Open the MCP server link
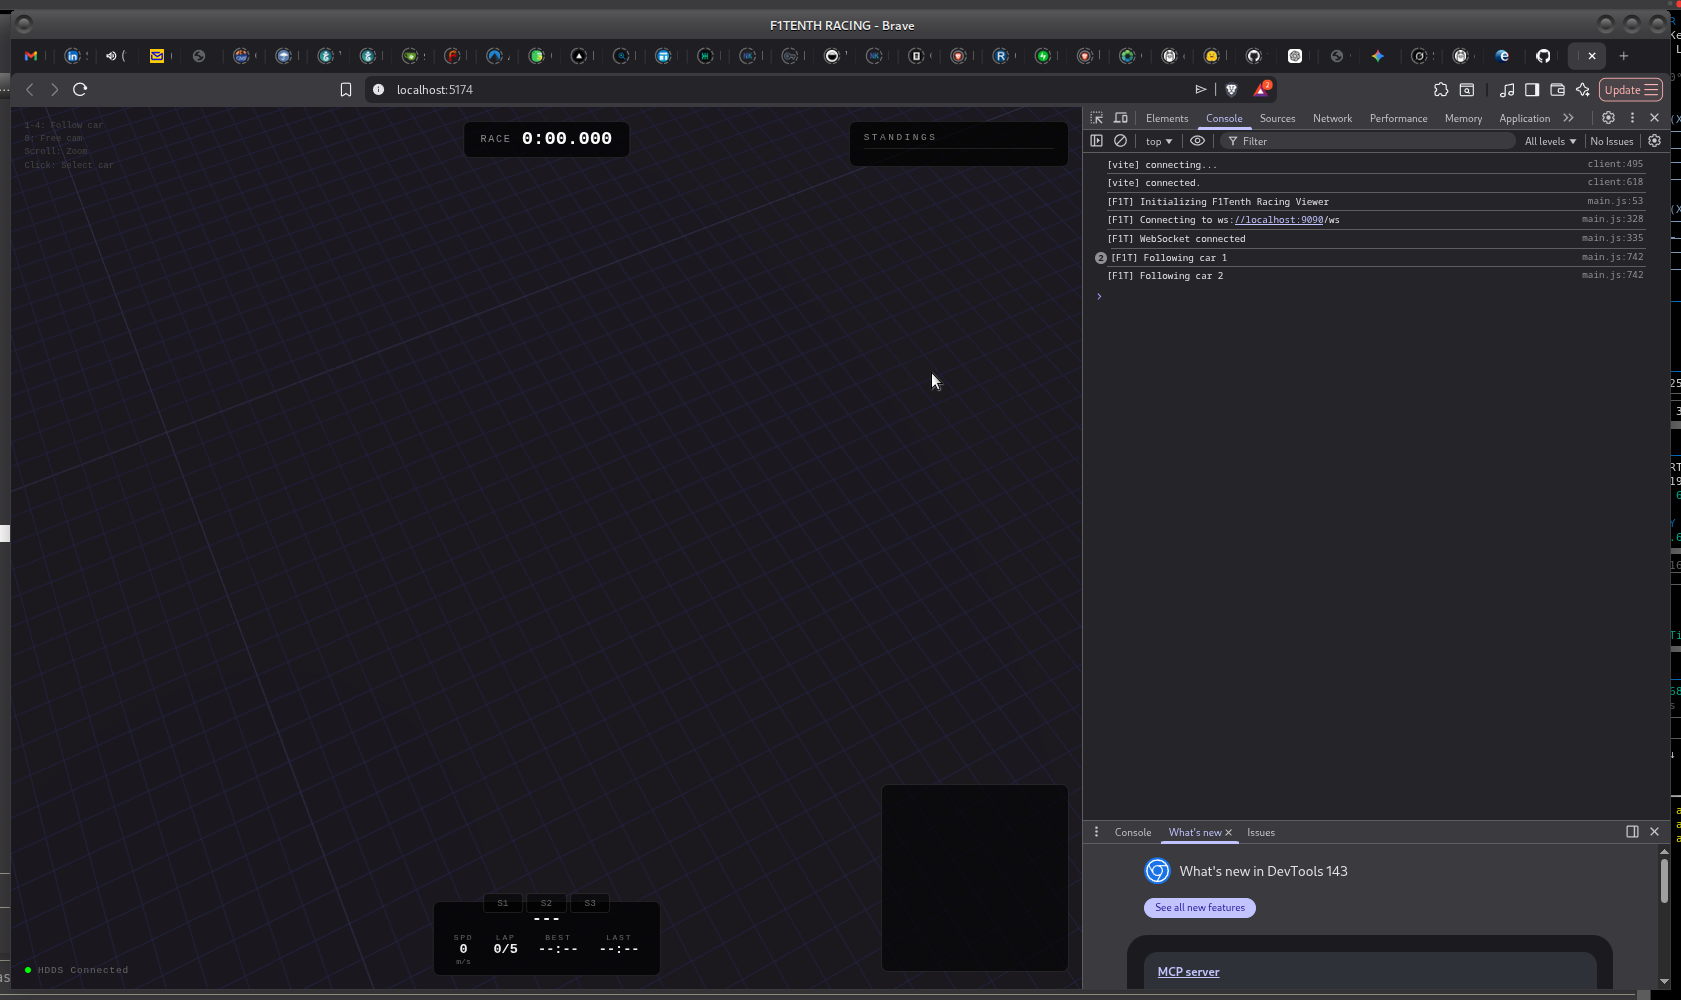The width and height of the screenshot is (1681, 1000). click(1188, 972)
